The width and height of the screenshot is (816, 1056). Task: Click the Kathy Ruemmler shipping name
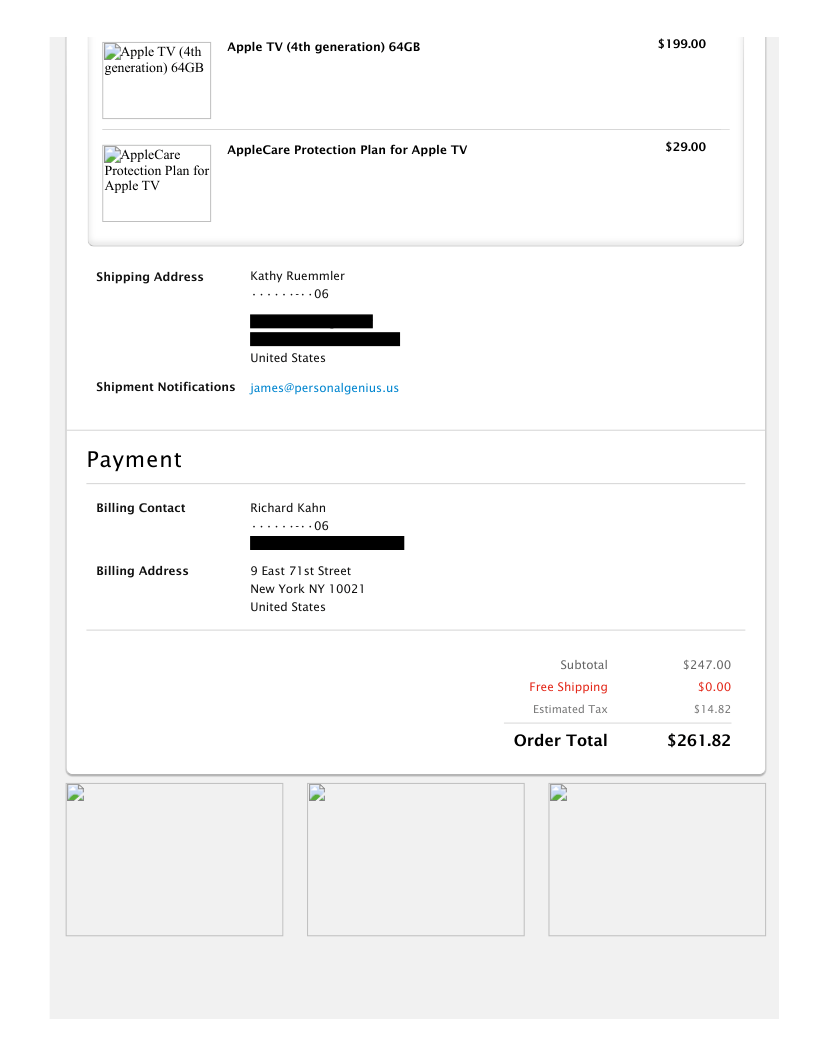[297, 276]
